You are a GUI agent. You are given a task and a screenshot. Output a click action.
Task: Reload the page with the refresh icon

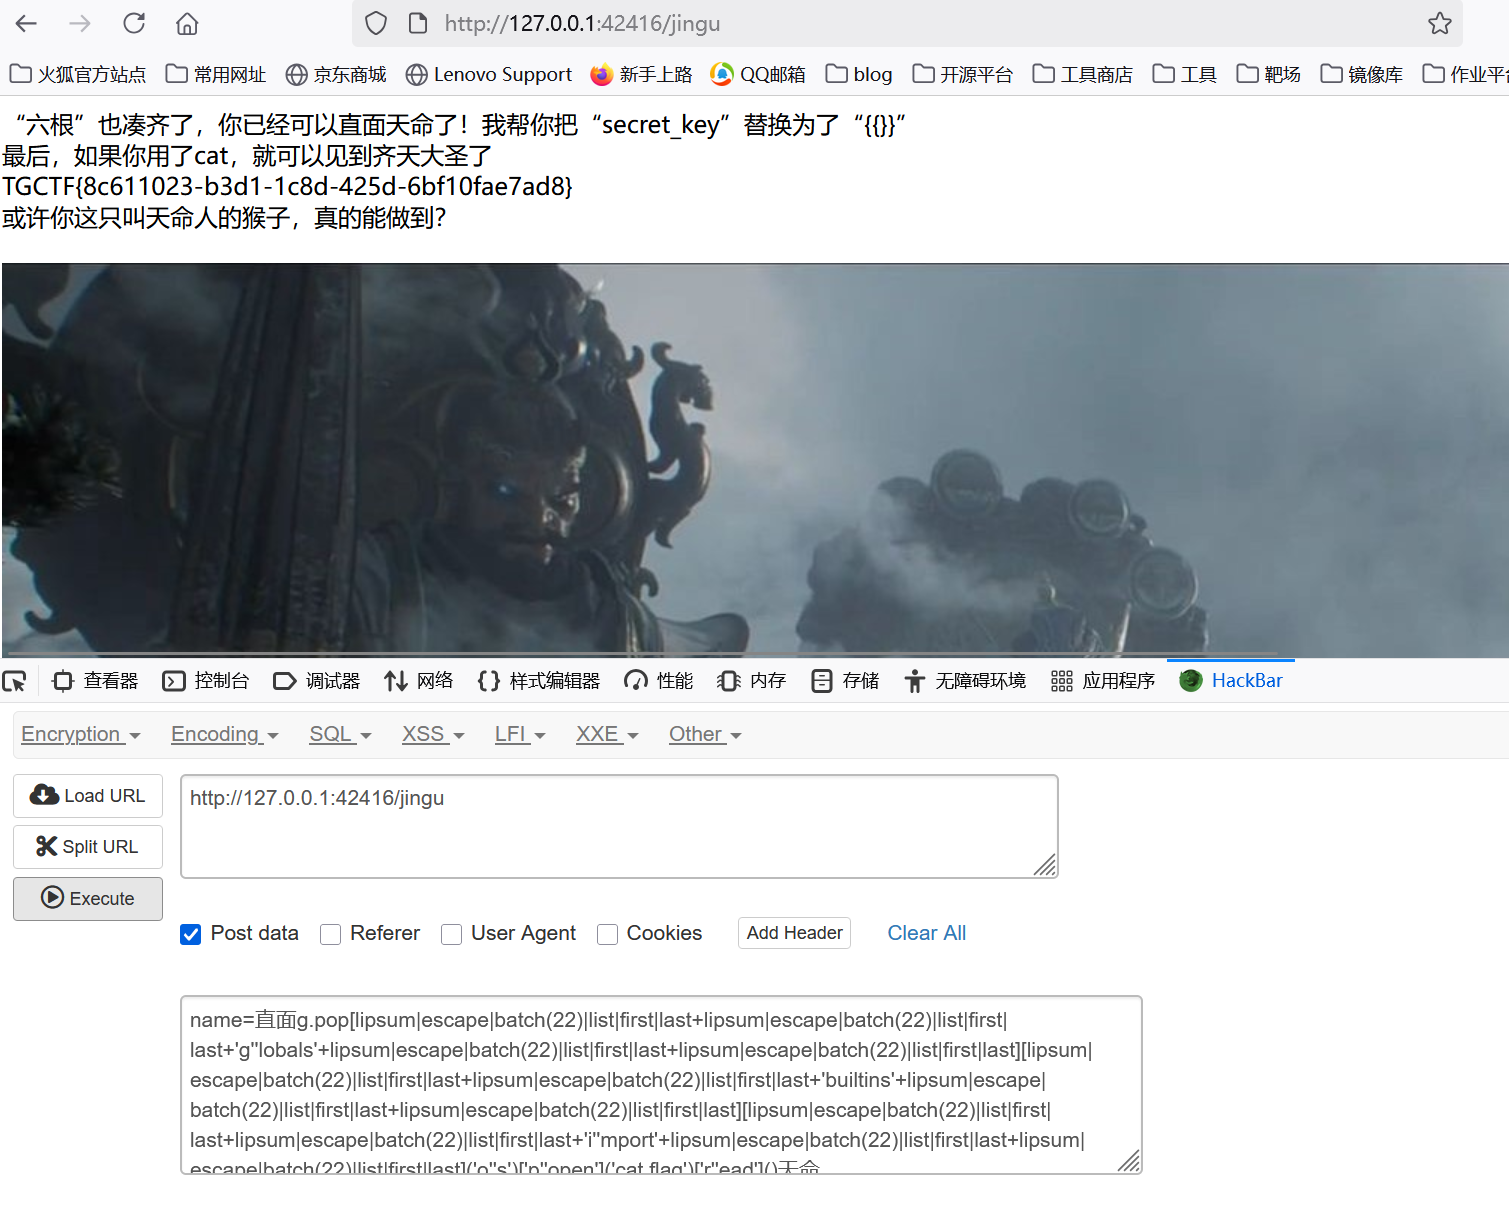pyautogui.click(x=134, y=23)
